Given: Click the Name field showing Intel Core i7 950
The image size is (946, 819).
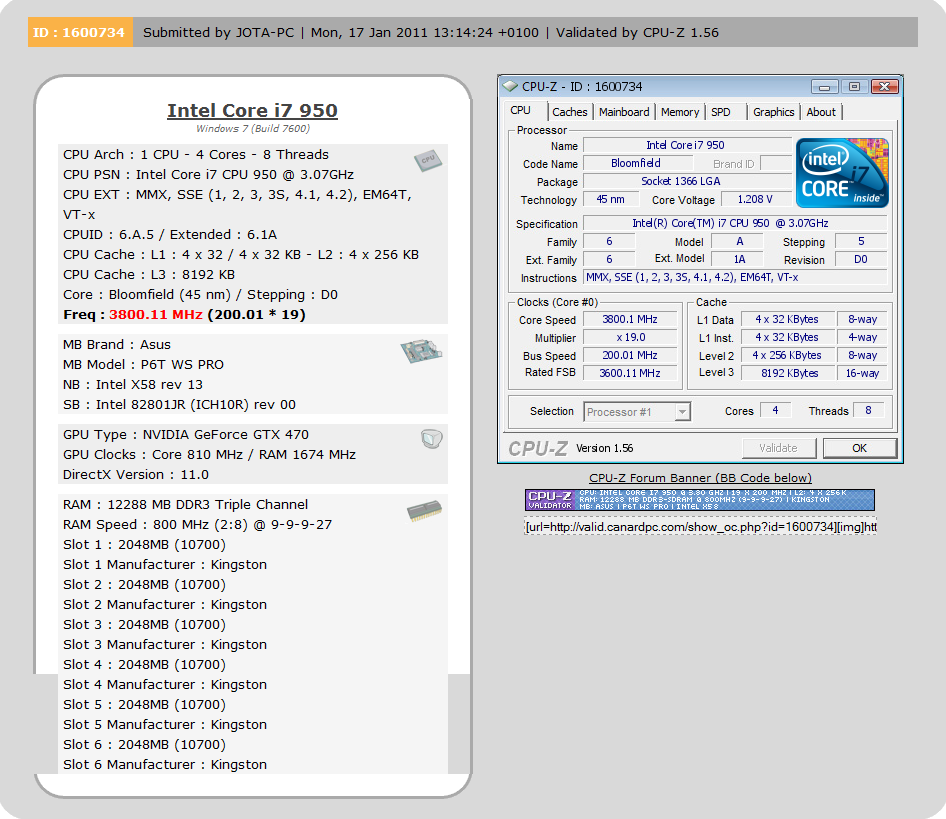Looking at the screenshot, I should [687, 145].
